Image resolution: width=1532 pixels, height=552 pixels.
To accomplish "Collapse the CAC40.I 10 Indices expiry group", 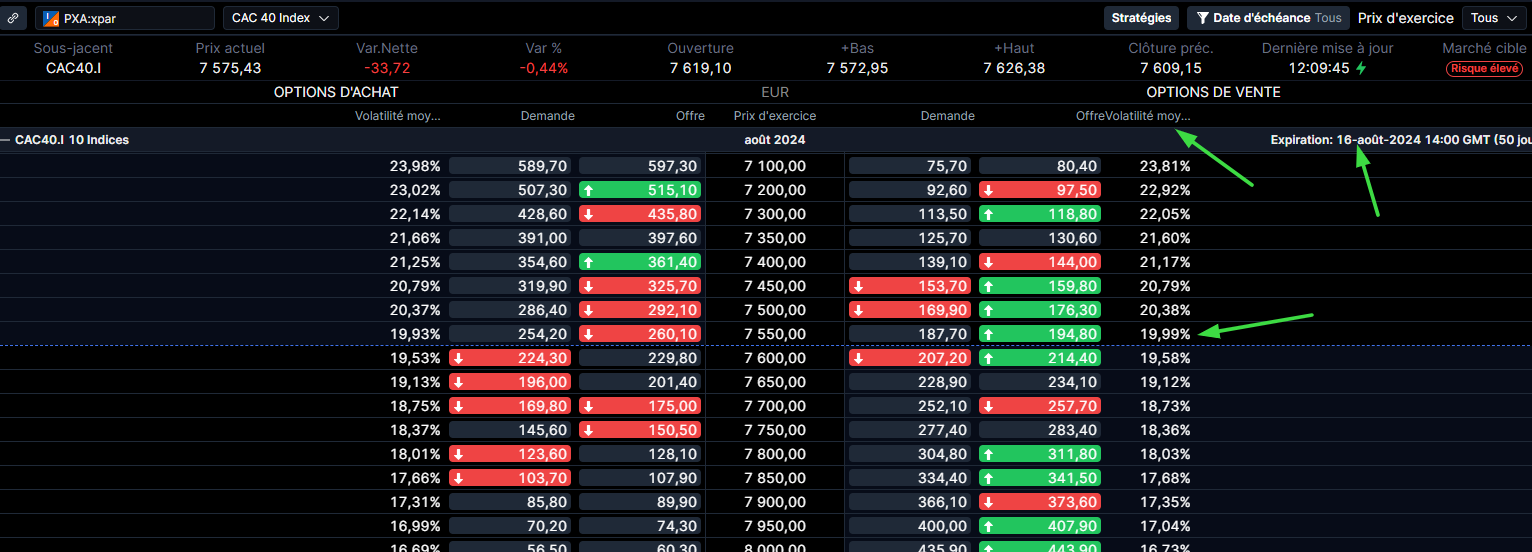I will click(6, 140).
